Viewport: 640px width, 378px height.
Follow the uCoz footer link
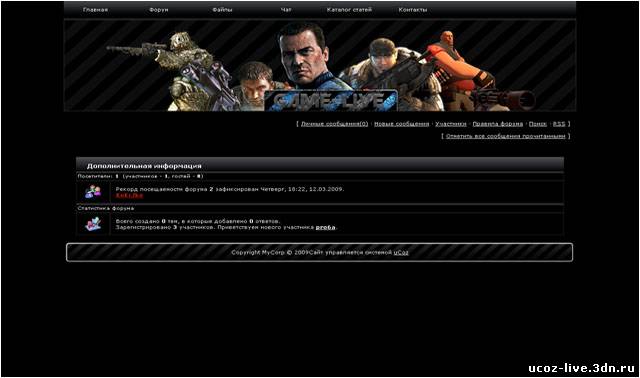point(401,252)
